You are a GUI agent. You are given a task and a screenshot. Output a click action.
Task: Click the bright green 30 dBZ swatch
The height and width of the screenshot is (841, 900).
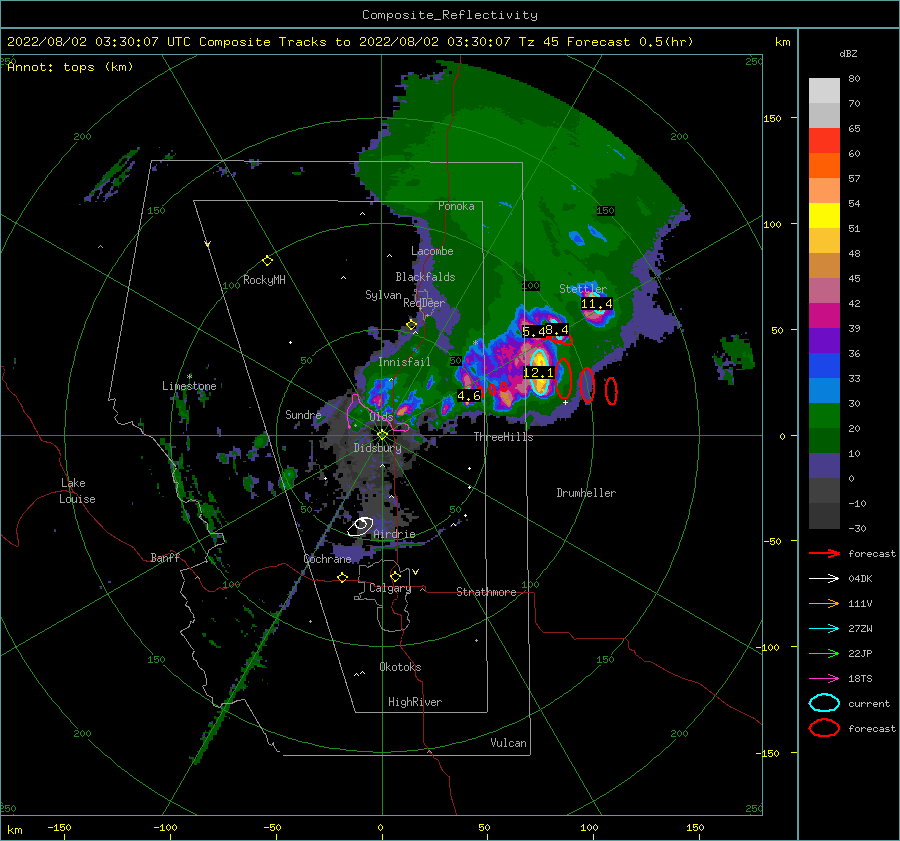(x=824, y=415)
